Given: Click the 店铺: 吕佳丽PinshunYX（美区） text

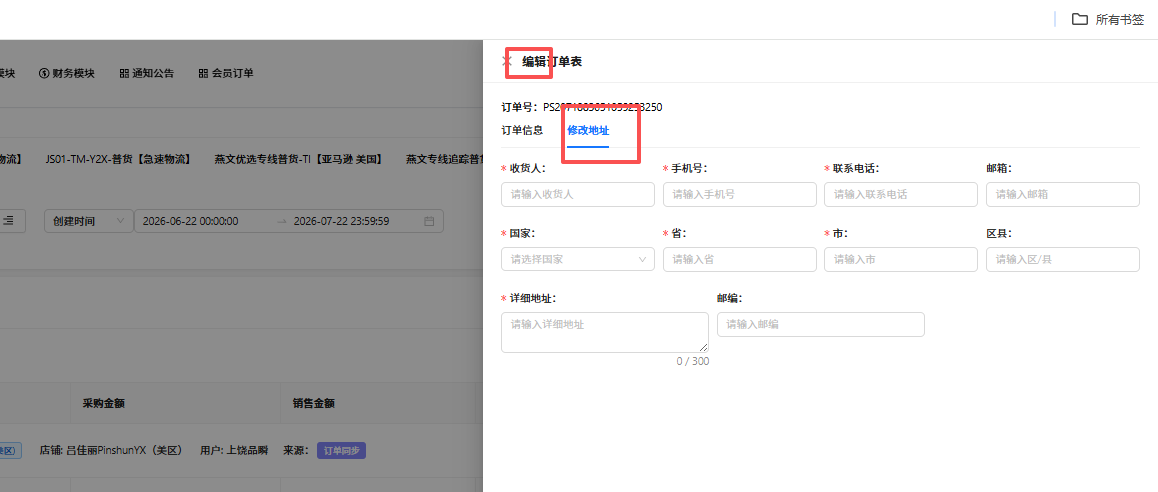Looking at the screenshot, I should (x=111, y=451).
